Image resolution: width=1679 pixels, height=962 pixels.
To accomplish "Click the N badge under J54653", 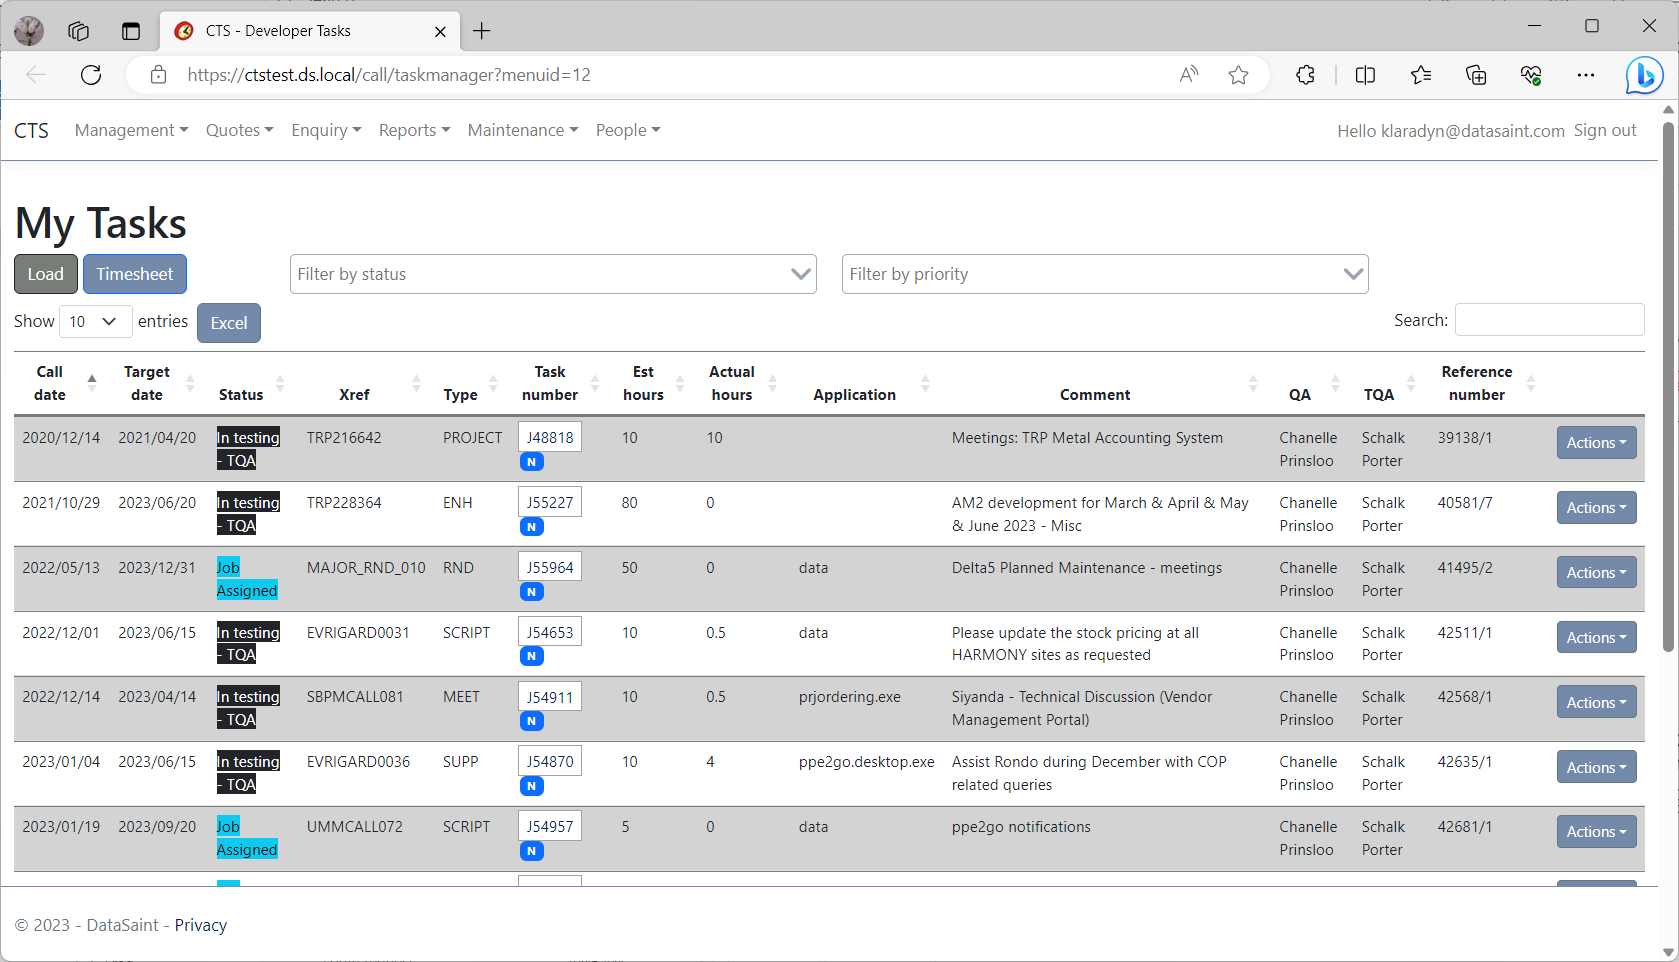I will [x=532, y=656].
